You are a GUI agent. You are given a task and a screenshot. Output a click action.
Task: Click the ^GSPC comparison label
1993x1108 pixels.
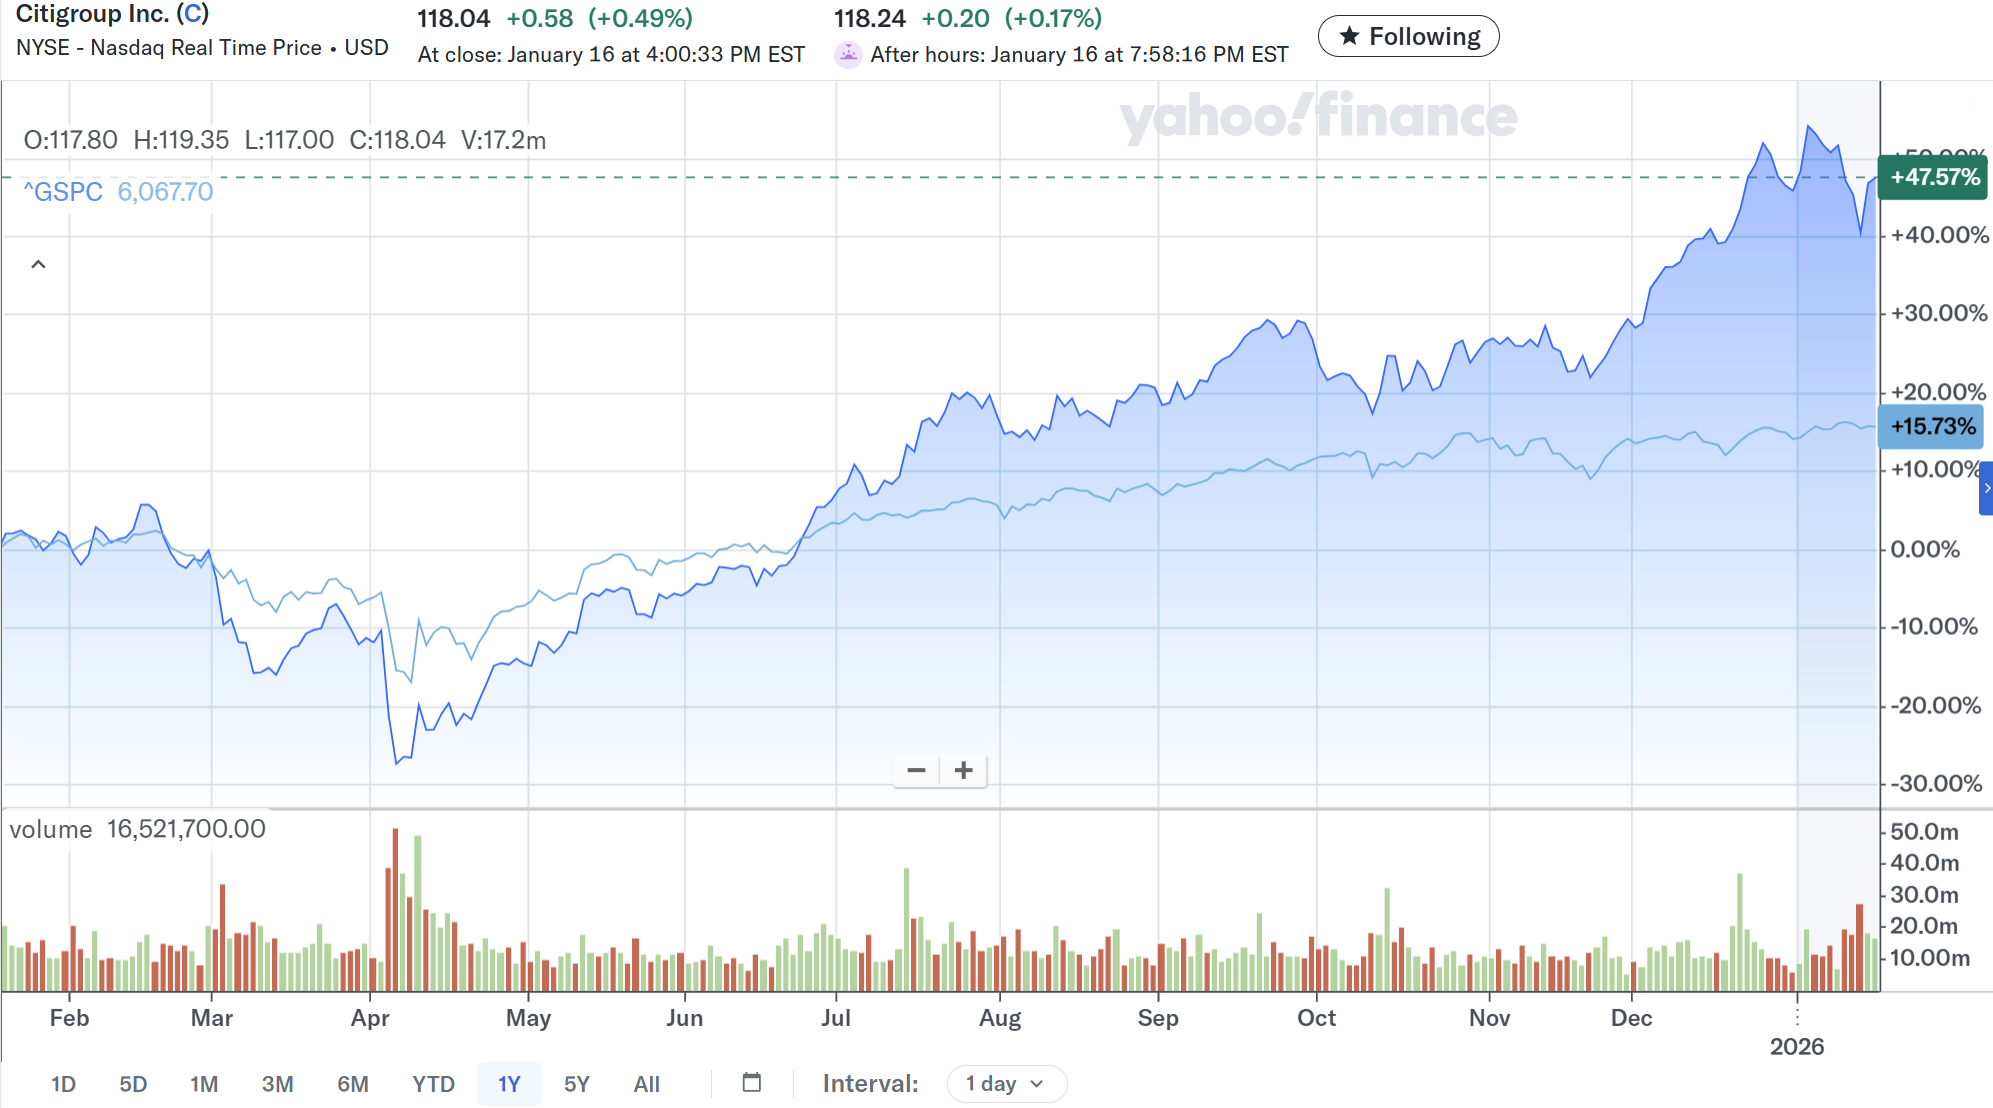pos(63,192)
